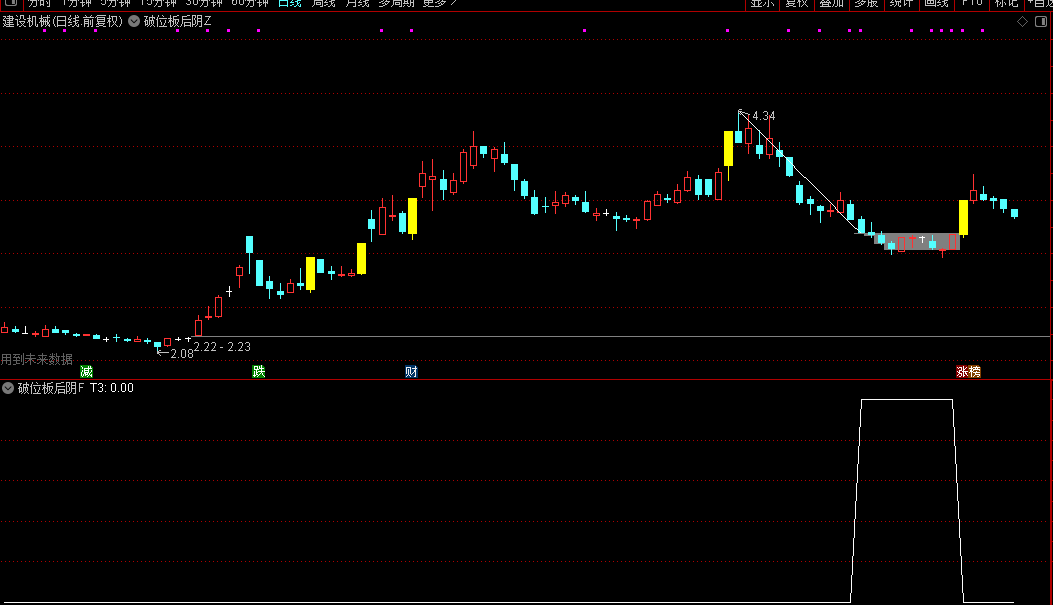Click the 复权 toolbar button

coord(796,3)
